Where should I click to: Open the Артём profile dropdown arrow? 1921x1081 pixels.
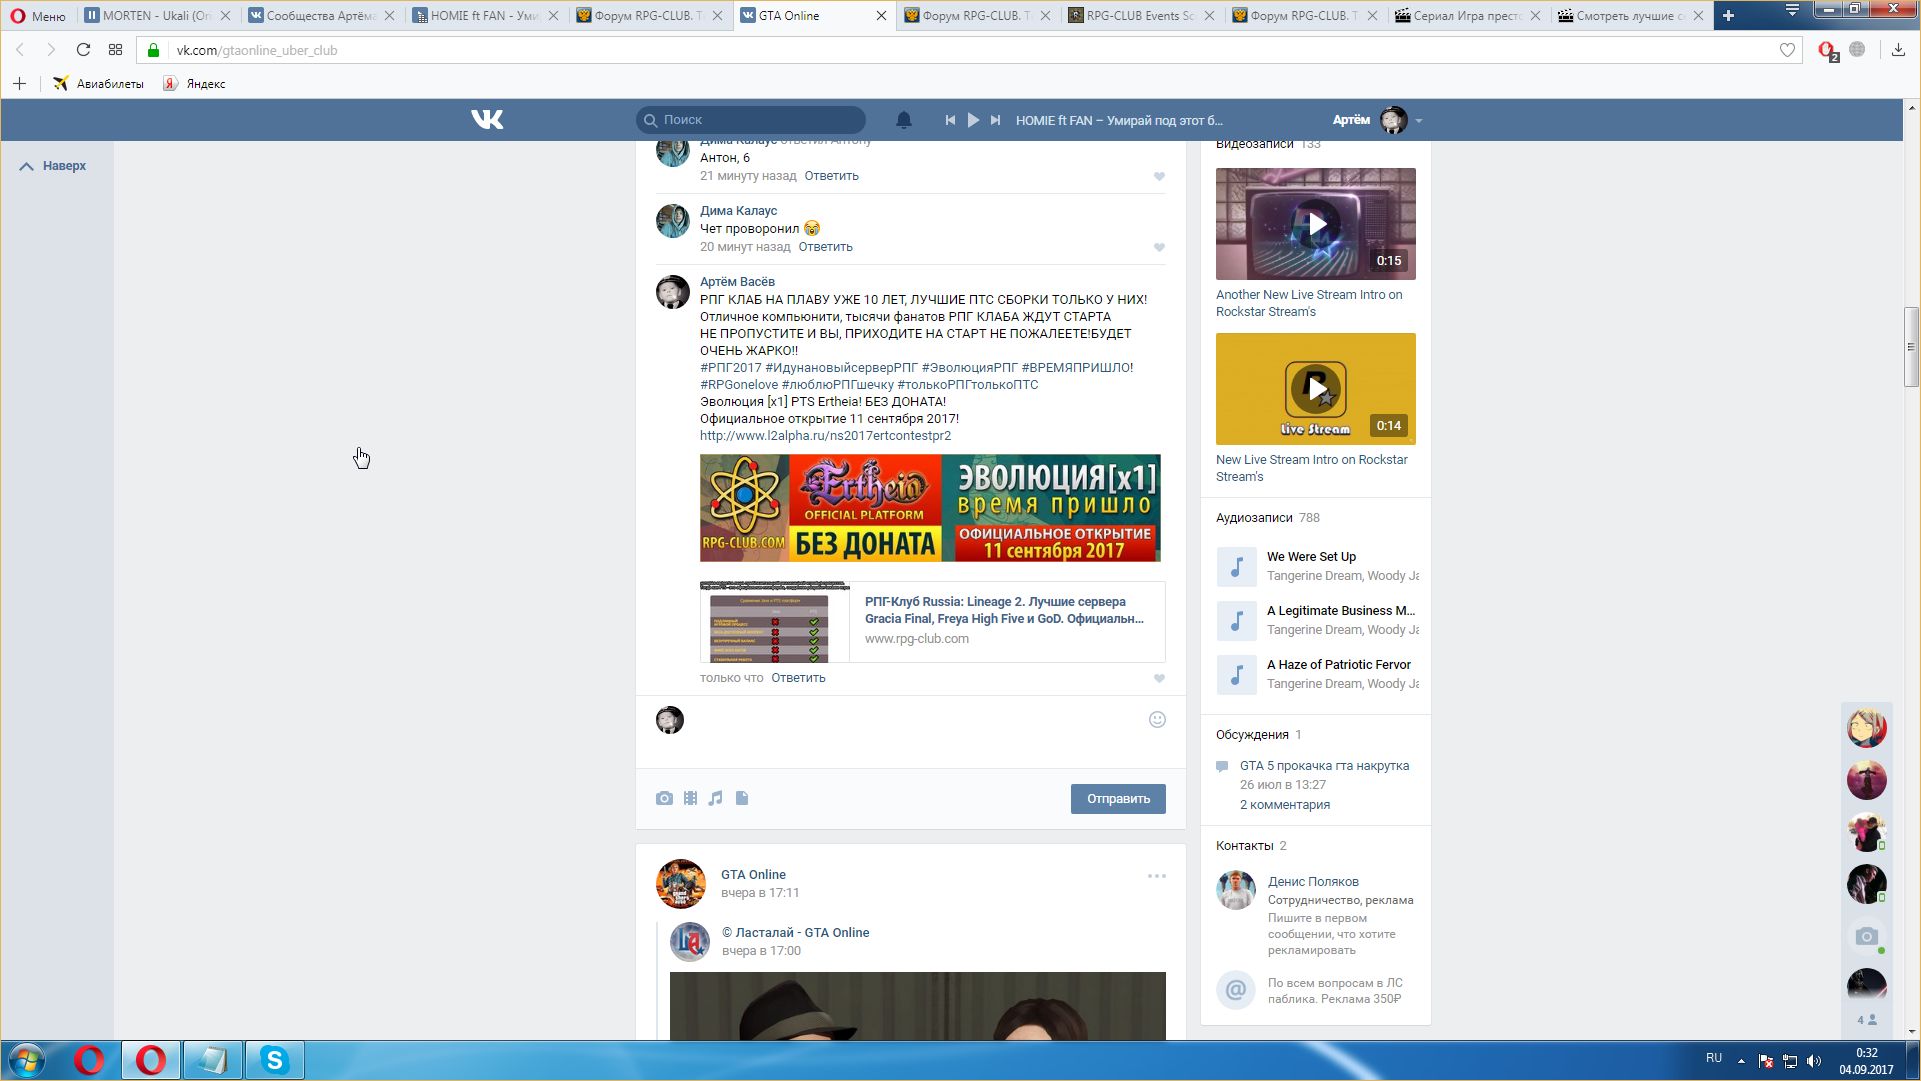(x=1419, y=121)
